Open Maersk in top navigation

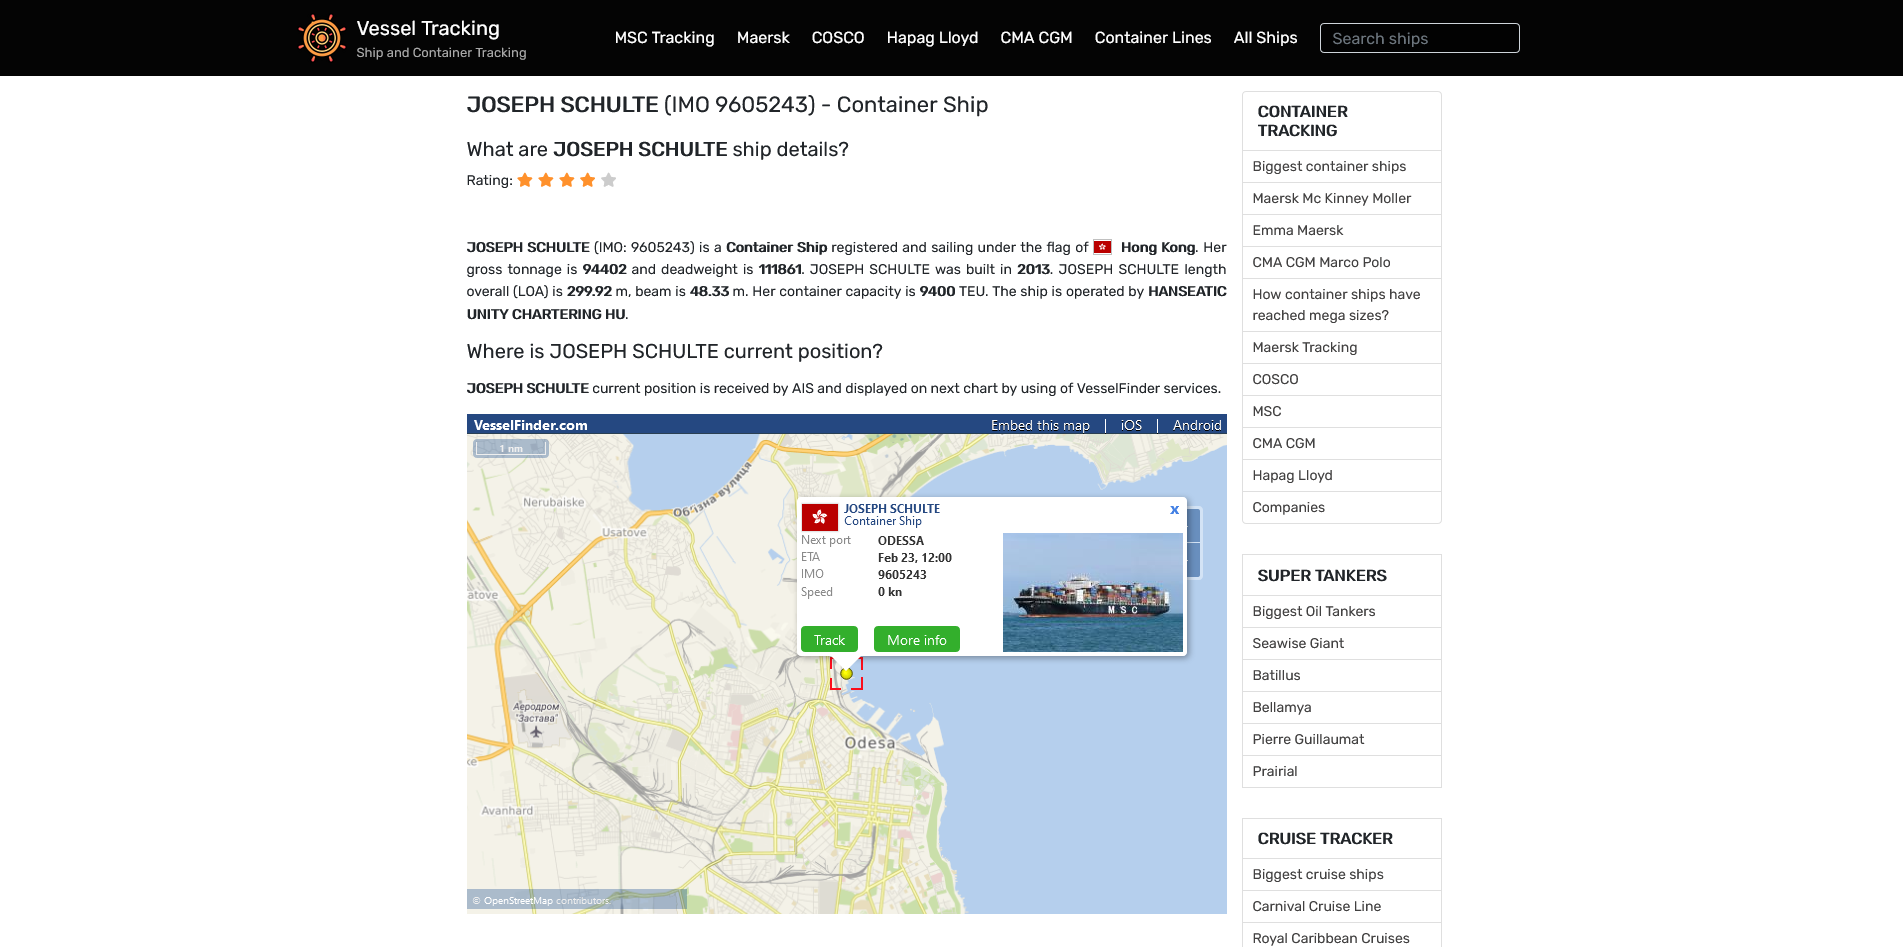[x=763, y=38]
